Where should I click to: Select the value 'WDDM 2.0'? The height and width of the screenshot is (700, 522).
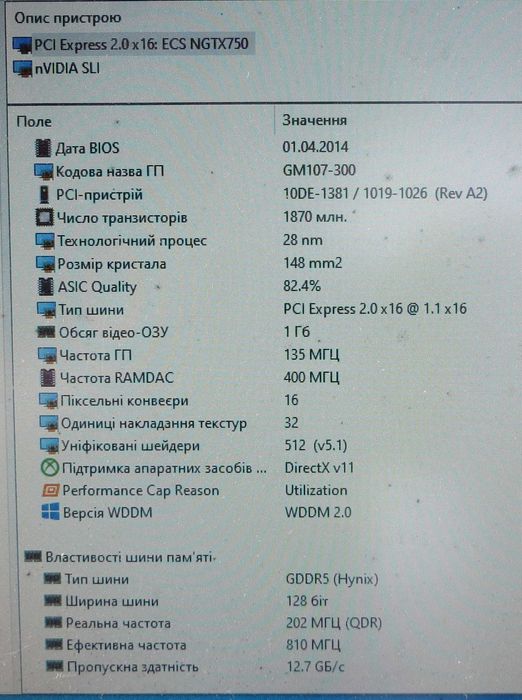click(x=318, y=512)
